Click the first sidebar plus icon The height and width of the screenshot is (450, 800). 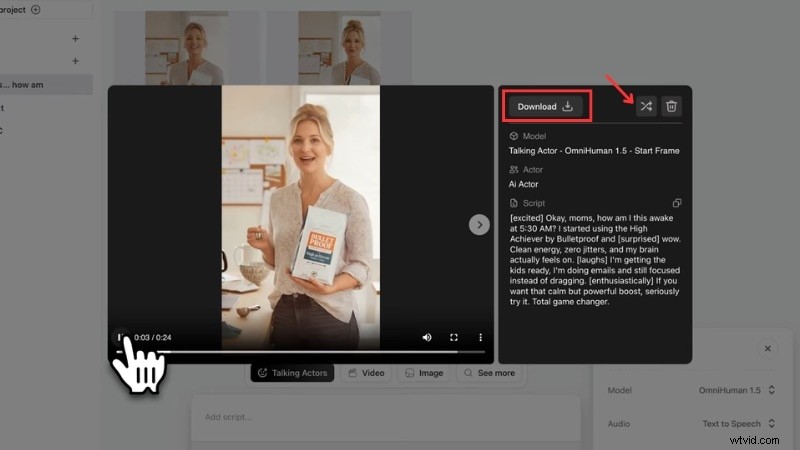[76, 38]
